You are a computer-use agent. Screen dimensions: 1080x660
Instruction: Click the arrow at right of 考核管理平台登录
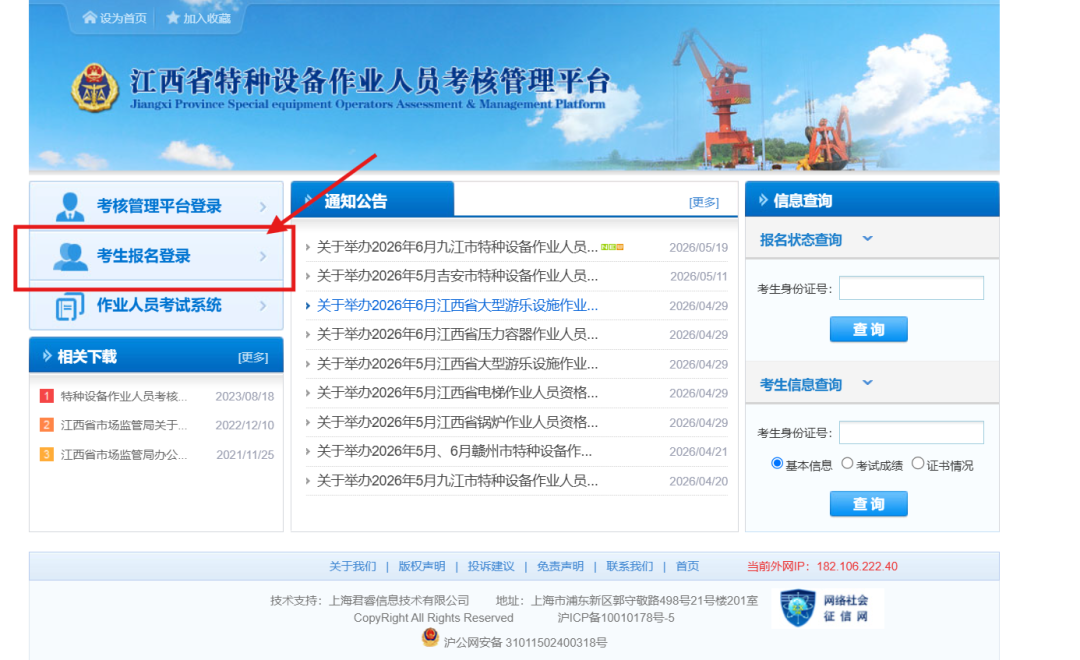[263, 207]
